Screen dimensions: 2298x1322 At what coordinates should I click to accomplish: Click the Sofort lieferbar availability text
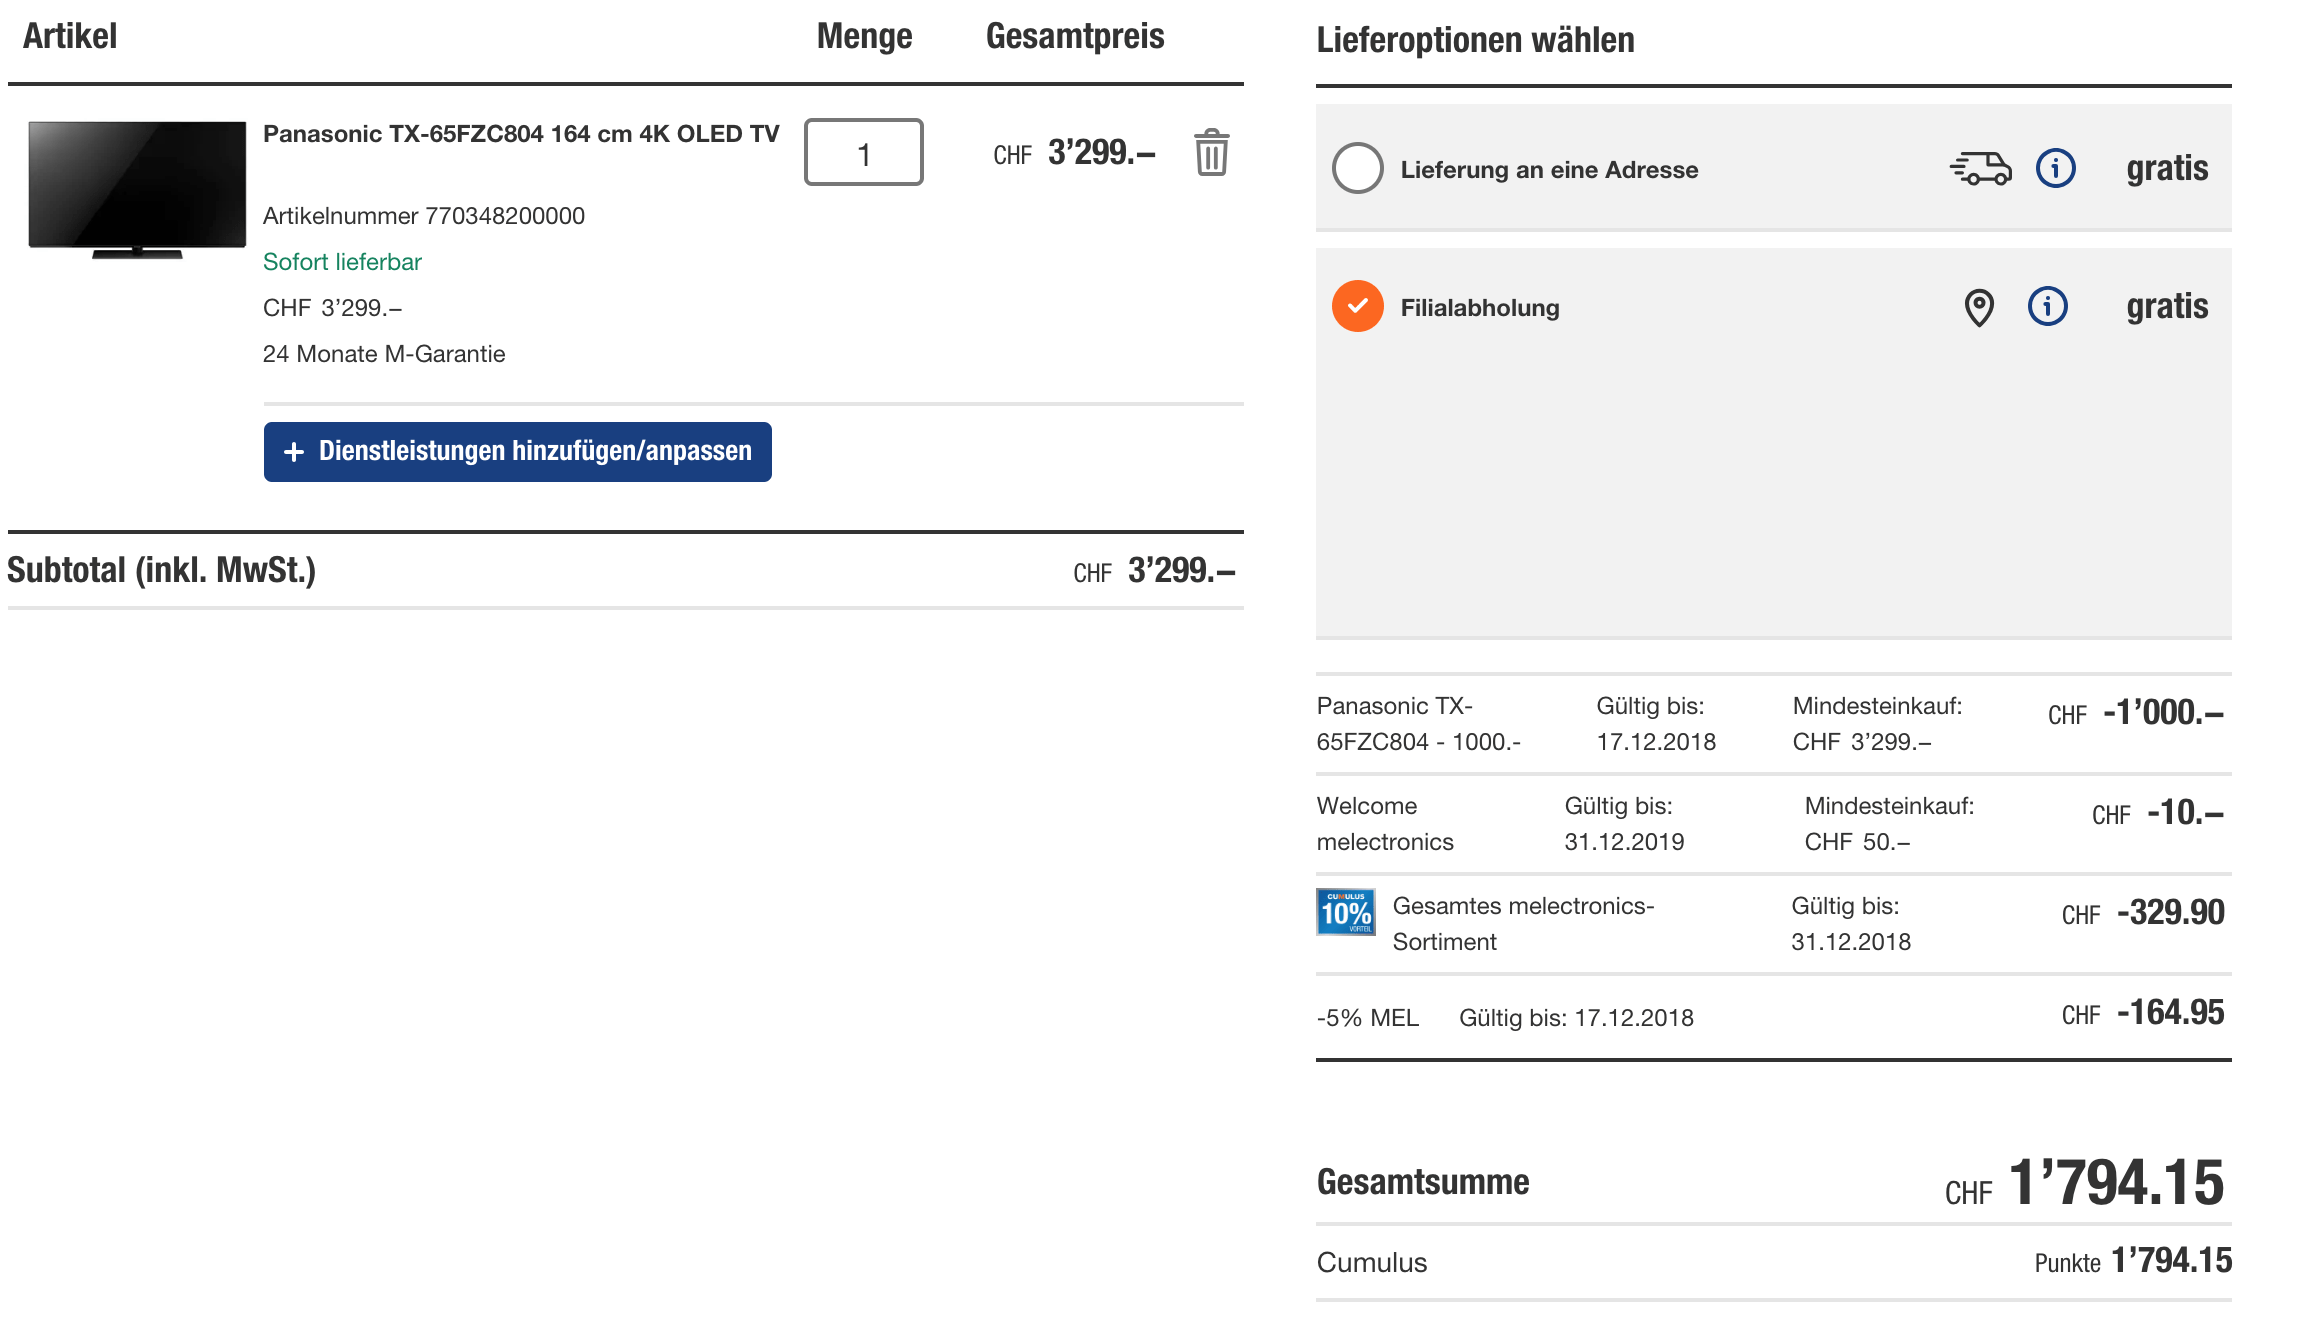click(342, 262)
